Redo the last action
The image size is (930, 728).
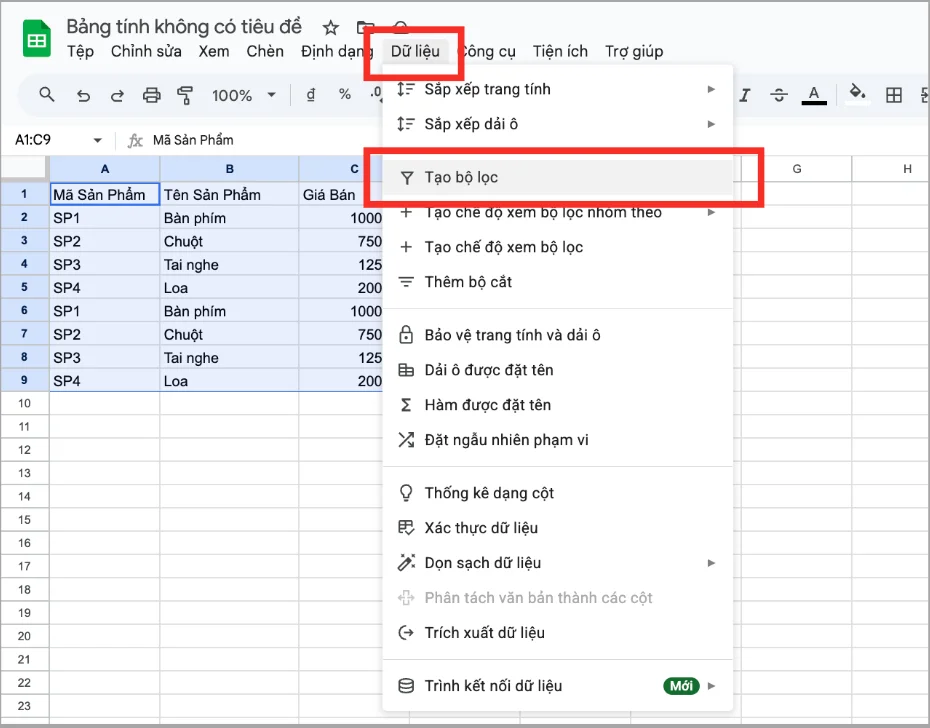[117, 96]
